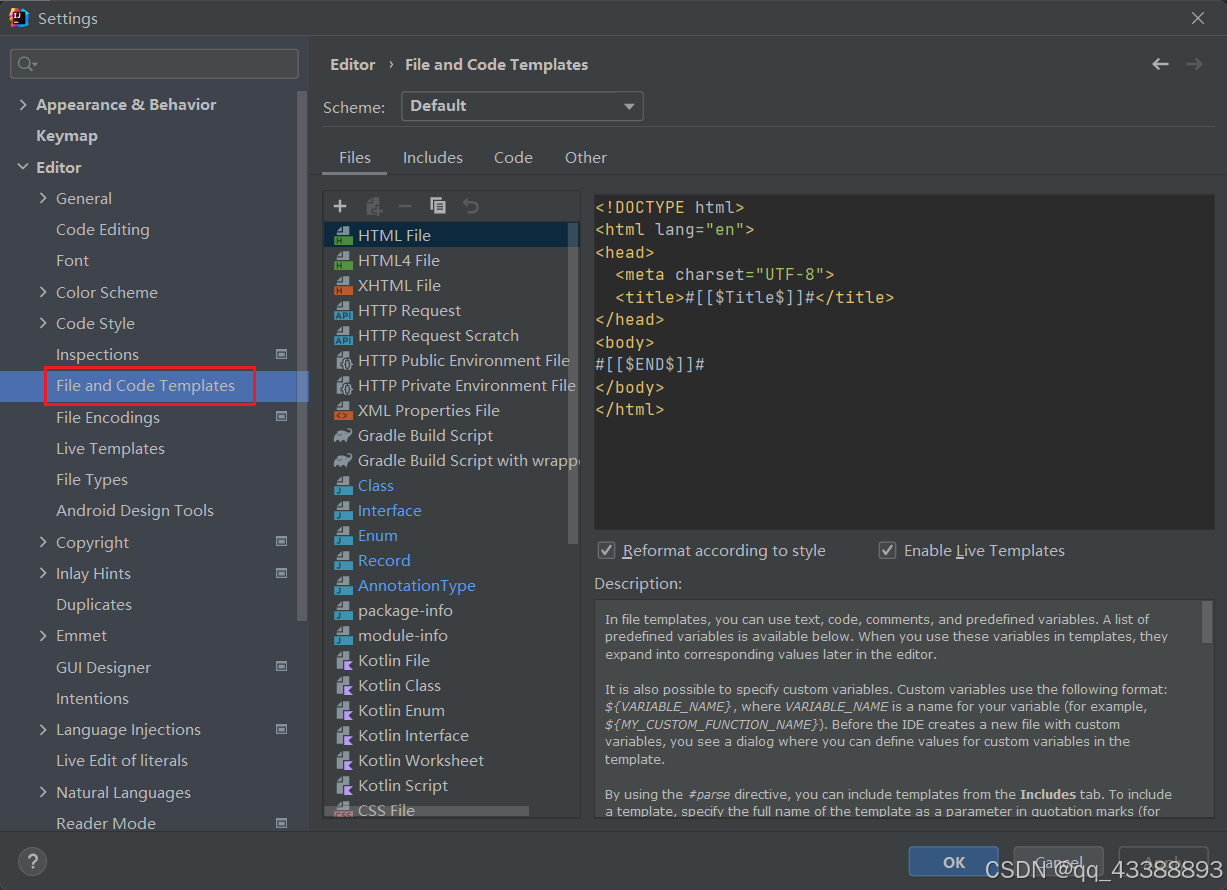Expand the Inlay Hints node
This screenshot has height=890, width=1227.
(43, 573)
